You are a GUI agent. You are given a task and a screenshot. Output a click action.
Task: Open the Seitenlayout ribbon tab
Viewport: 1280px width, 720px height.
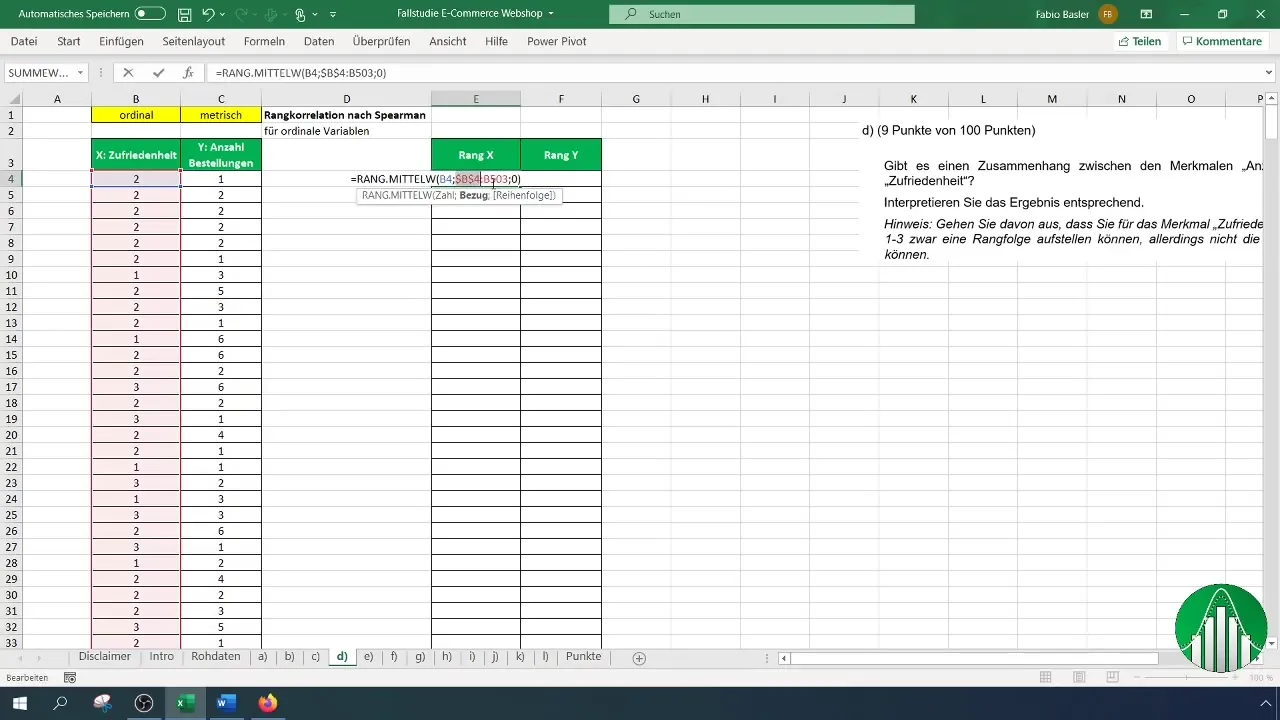point(194,41)
